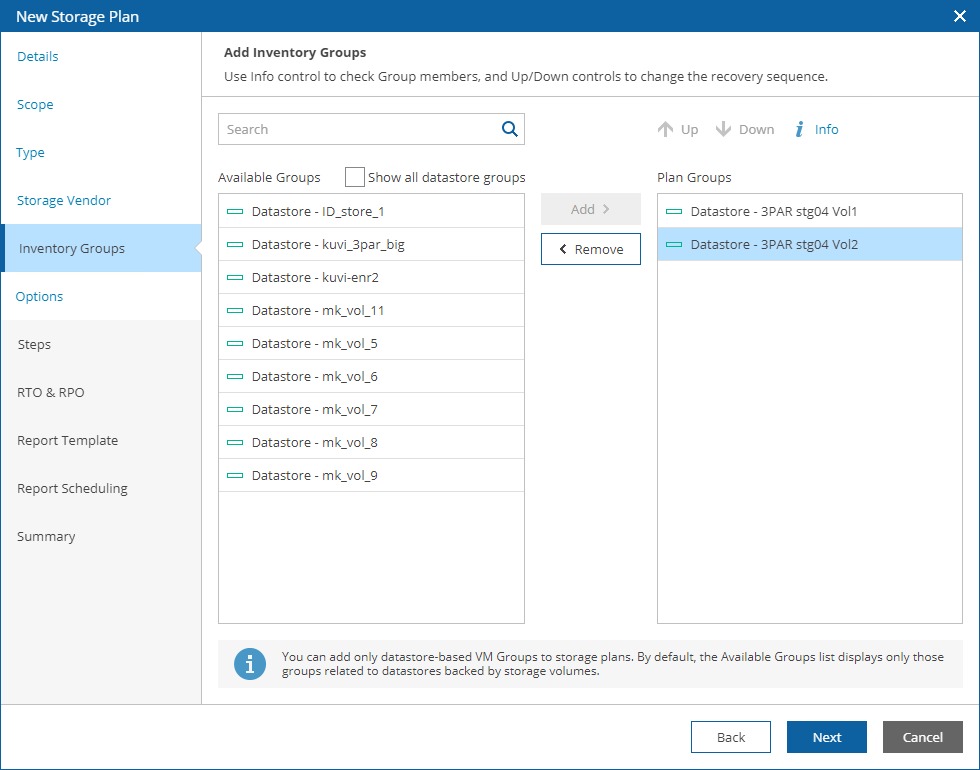Click the Next button

point(826,737)
